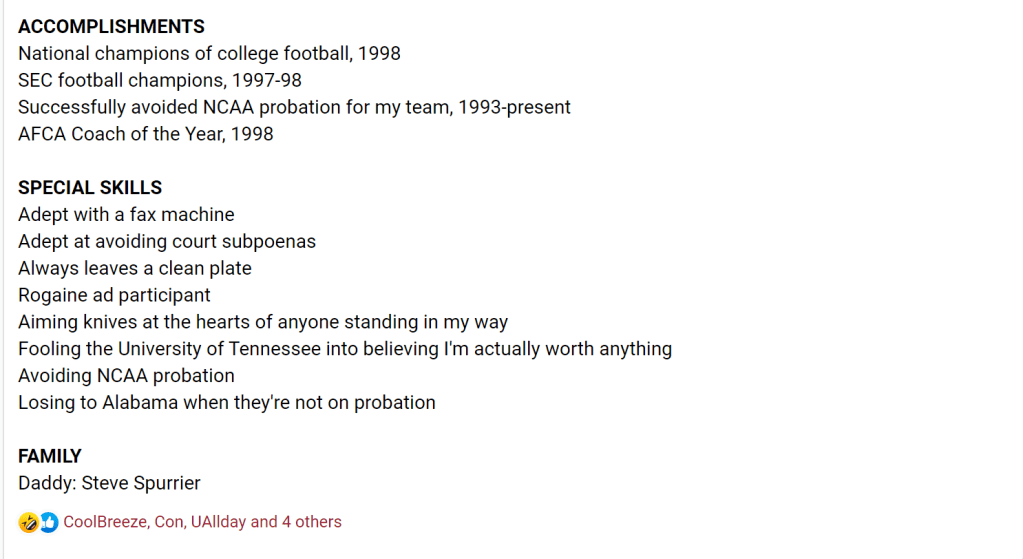Click the blue thumbs-up reaction icon
1023x559 pixels.
pos(48,522)
